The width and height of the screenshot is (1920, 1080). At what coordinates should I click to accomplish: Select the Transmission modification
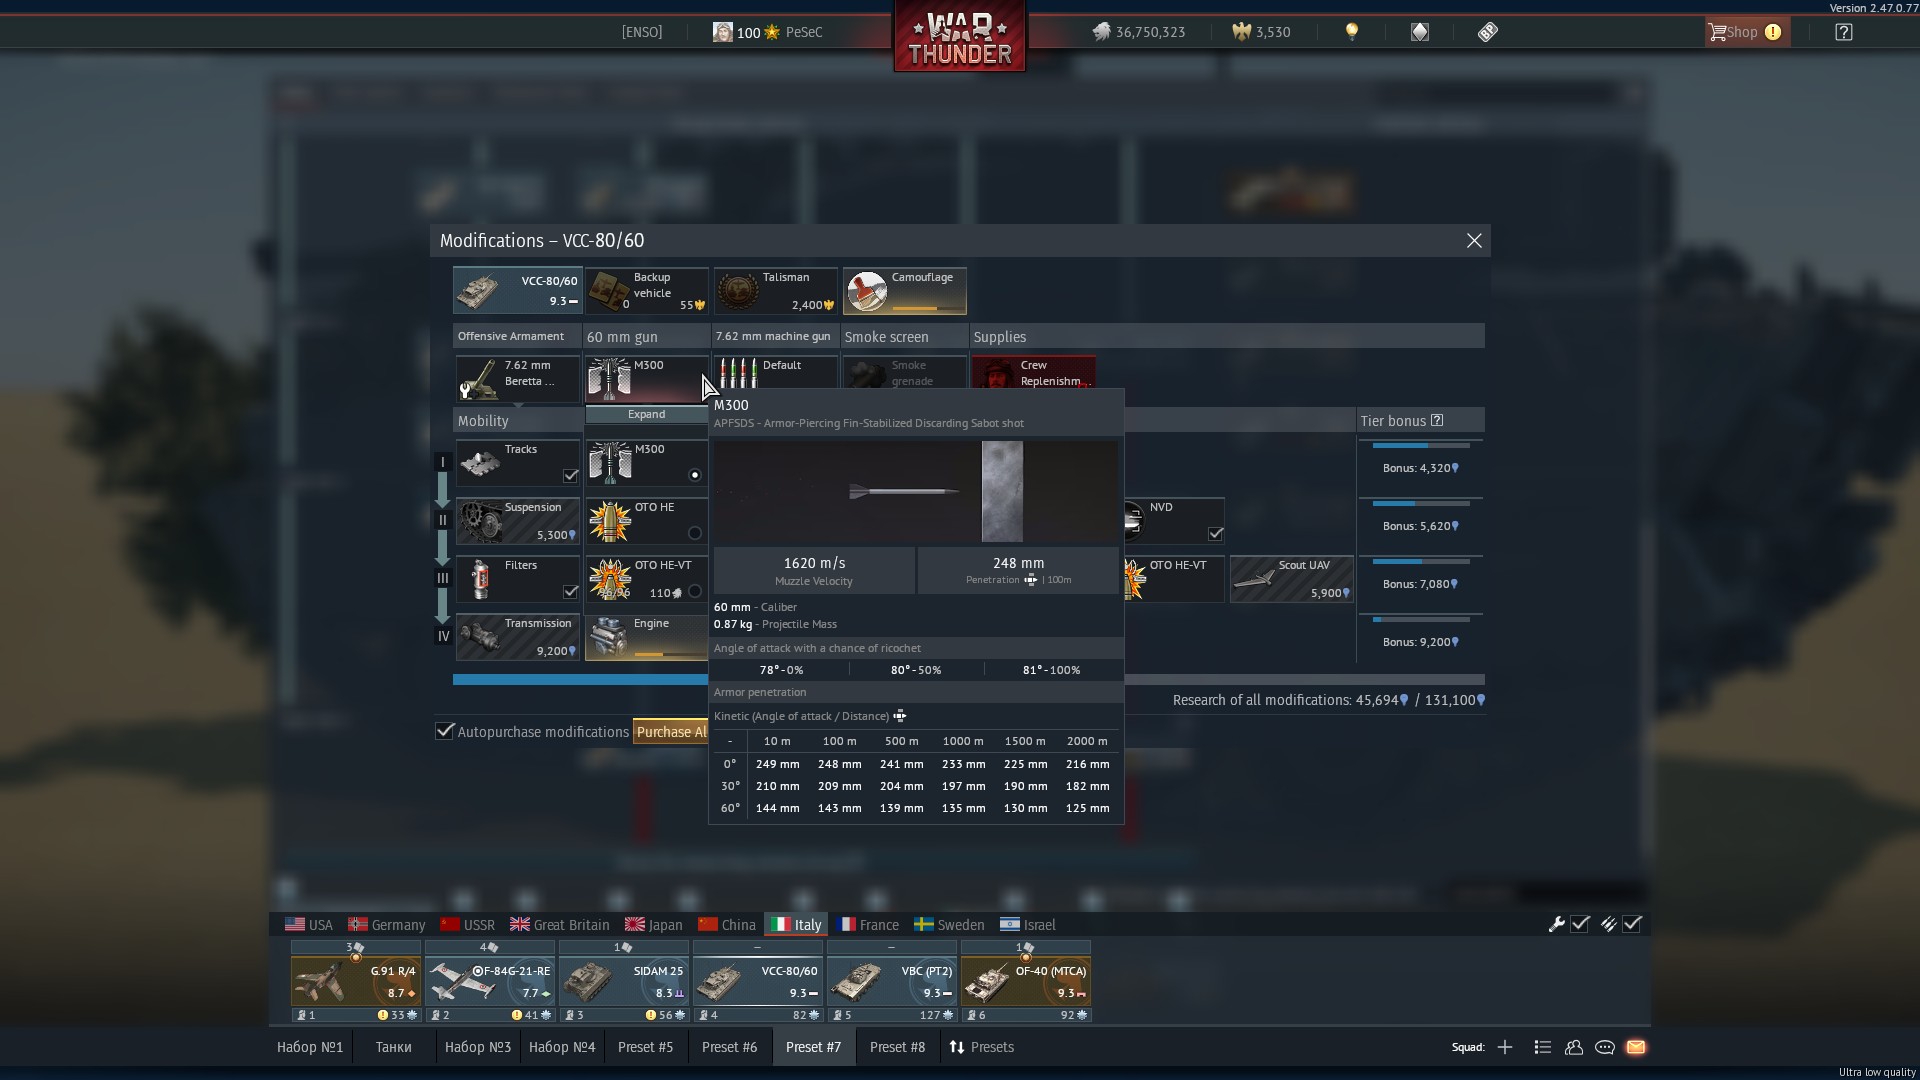click(517, 637)
